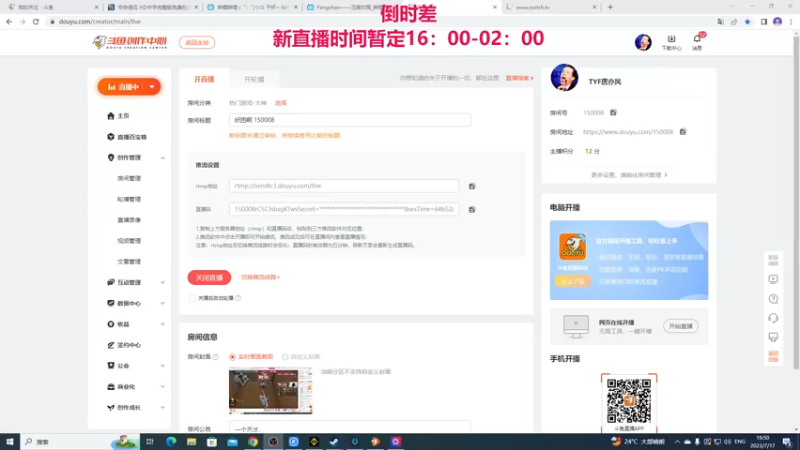Bookmark this page with star icon
Image resolution: width=800 pixels, height=450 pixels.
click(747, 21)
